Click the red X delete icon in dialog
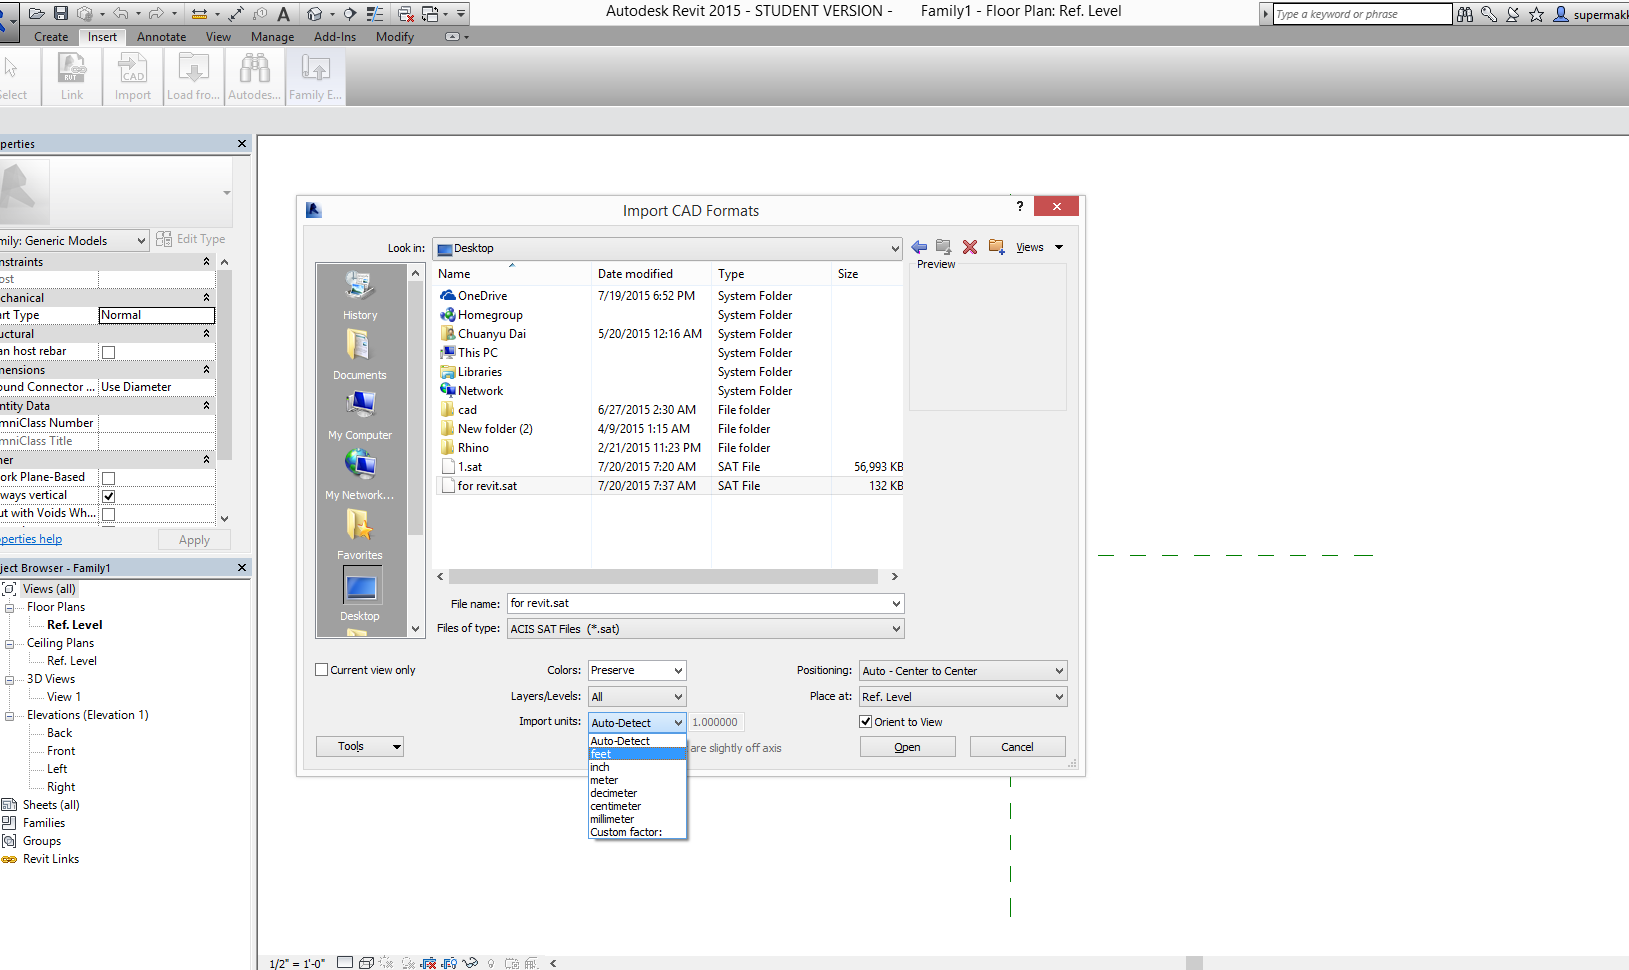The width and height of the screenshot is (1629, 970). (x=970, y=247)
